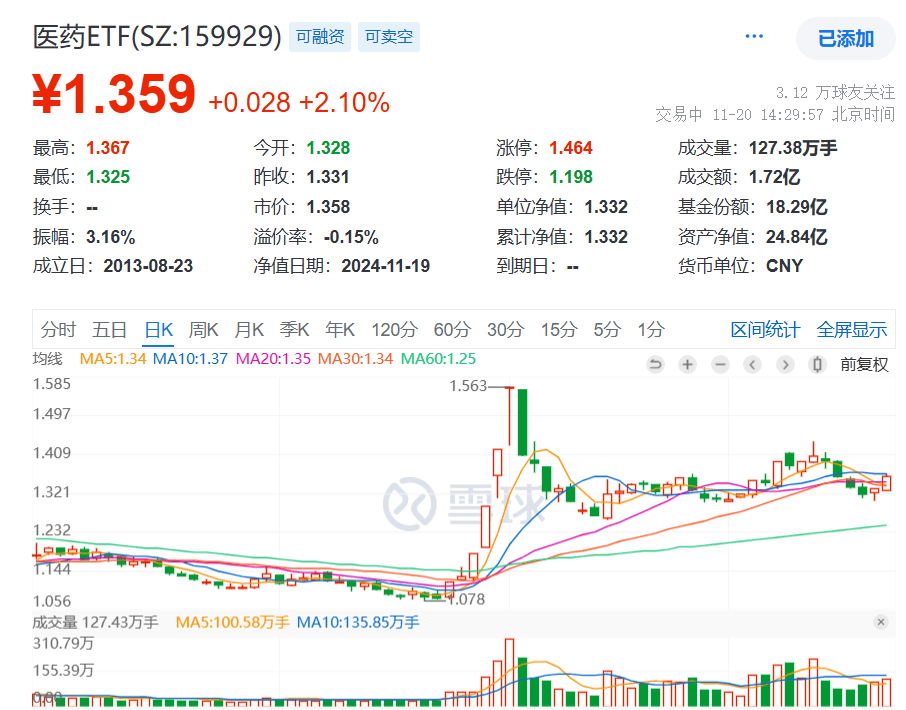Click the 可融资 tag

(x=320, y=37)
